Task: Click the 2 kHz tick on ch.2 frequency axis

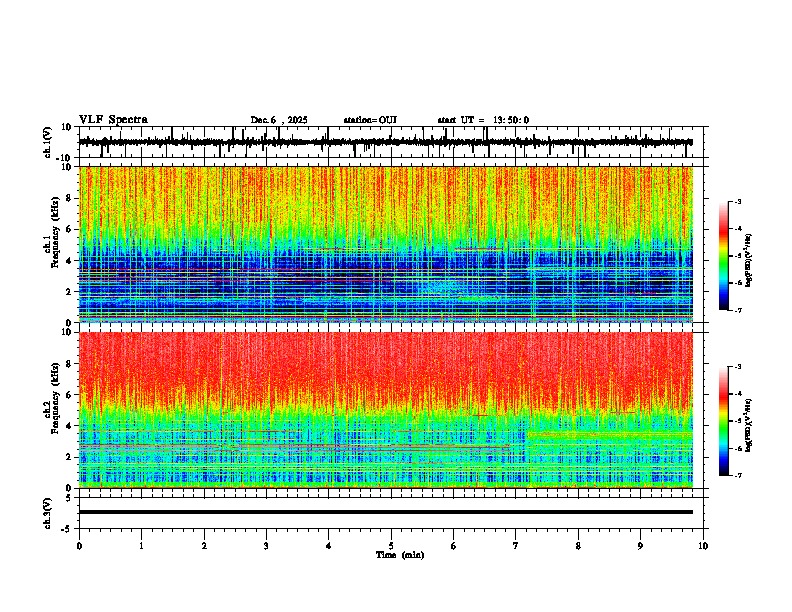Action: click(69, 457)
